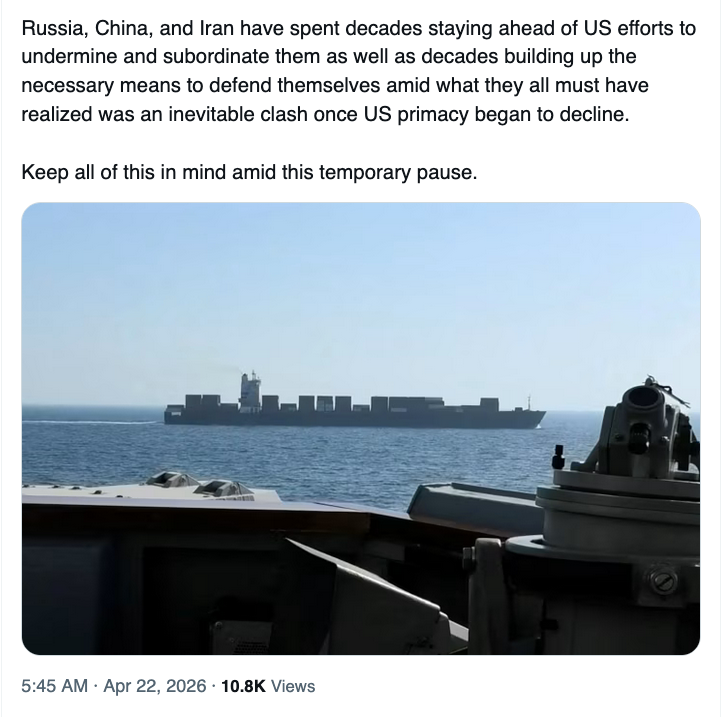The height and width of the screenshot is (717, 723).
Task: Open the 10.8K view count
Action: pyautogui.click(x=243, y=686)
